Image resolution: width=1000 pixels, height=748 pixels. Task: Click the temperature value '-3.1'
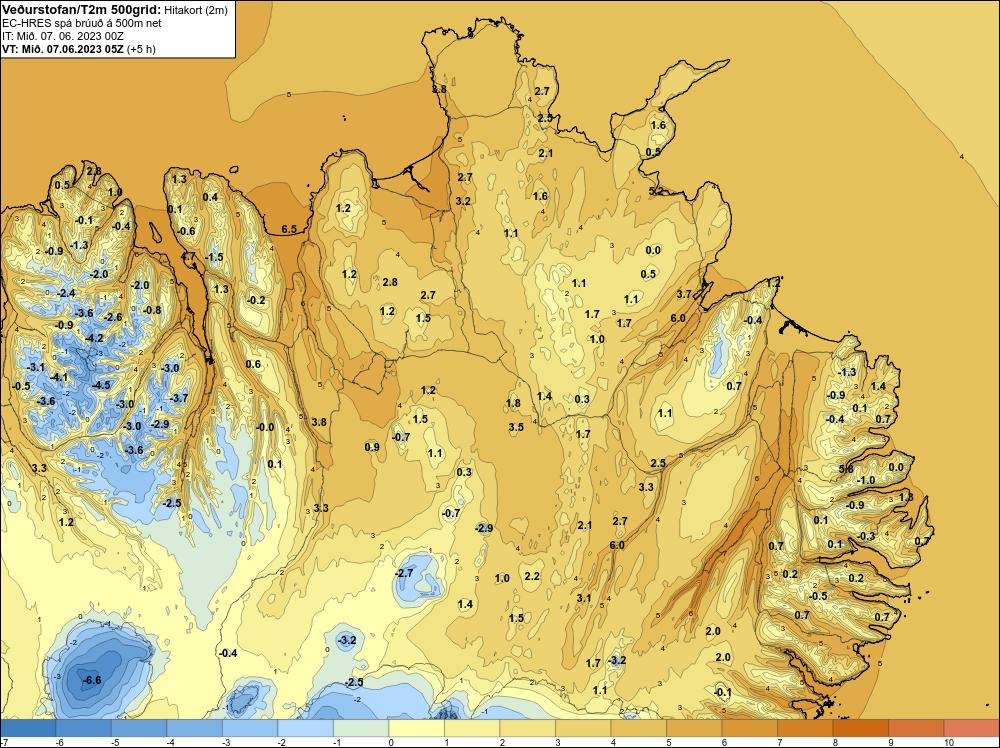pos(36,367)
